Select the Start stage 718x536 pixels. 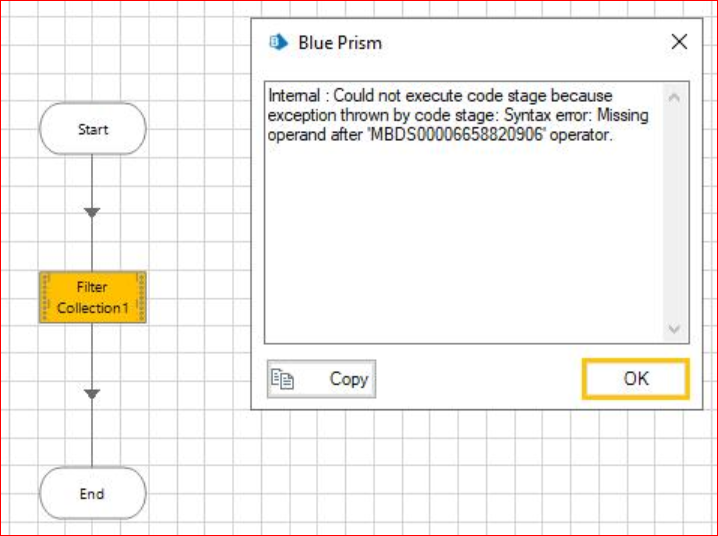tap(93, 129)
